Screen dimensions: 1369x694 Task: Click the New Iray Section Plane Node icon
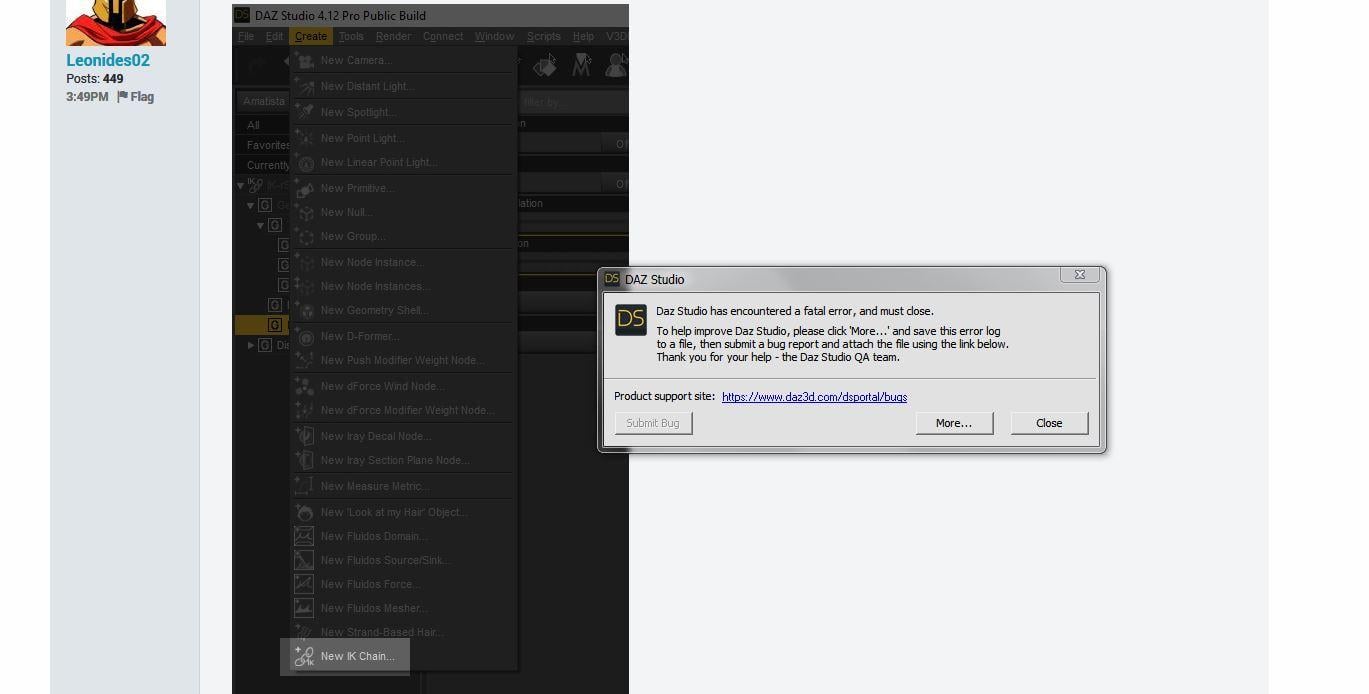(x=305, y=460)
